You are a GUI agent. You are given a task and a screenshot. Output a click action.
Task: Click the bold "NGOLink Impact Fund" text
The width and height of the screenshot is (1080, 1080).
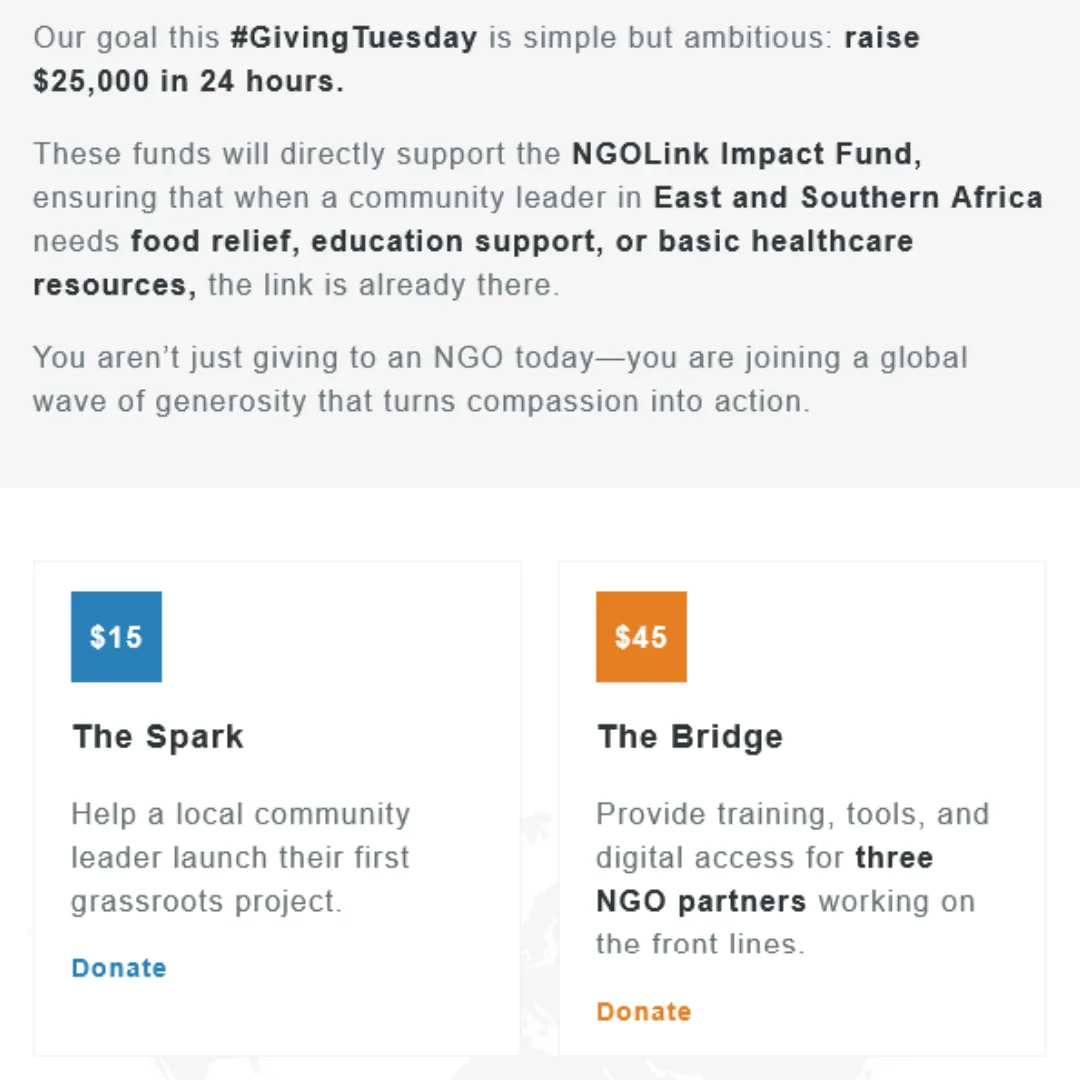click(x=746, y=154)
